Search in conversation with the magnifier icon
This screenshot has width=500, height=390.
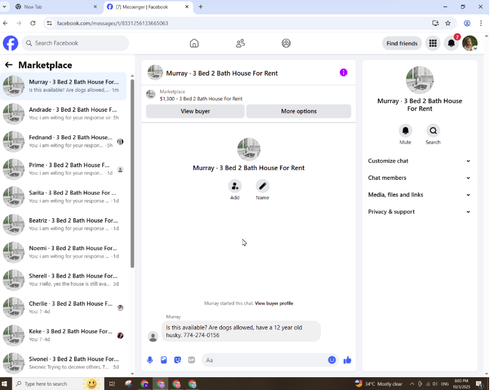[433, 131]
